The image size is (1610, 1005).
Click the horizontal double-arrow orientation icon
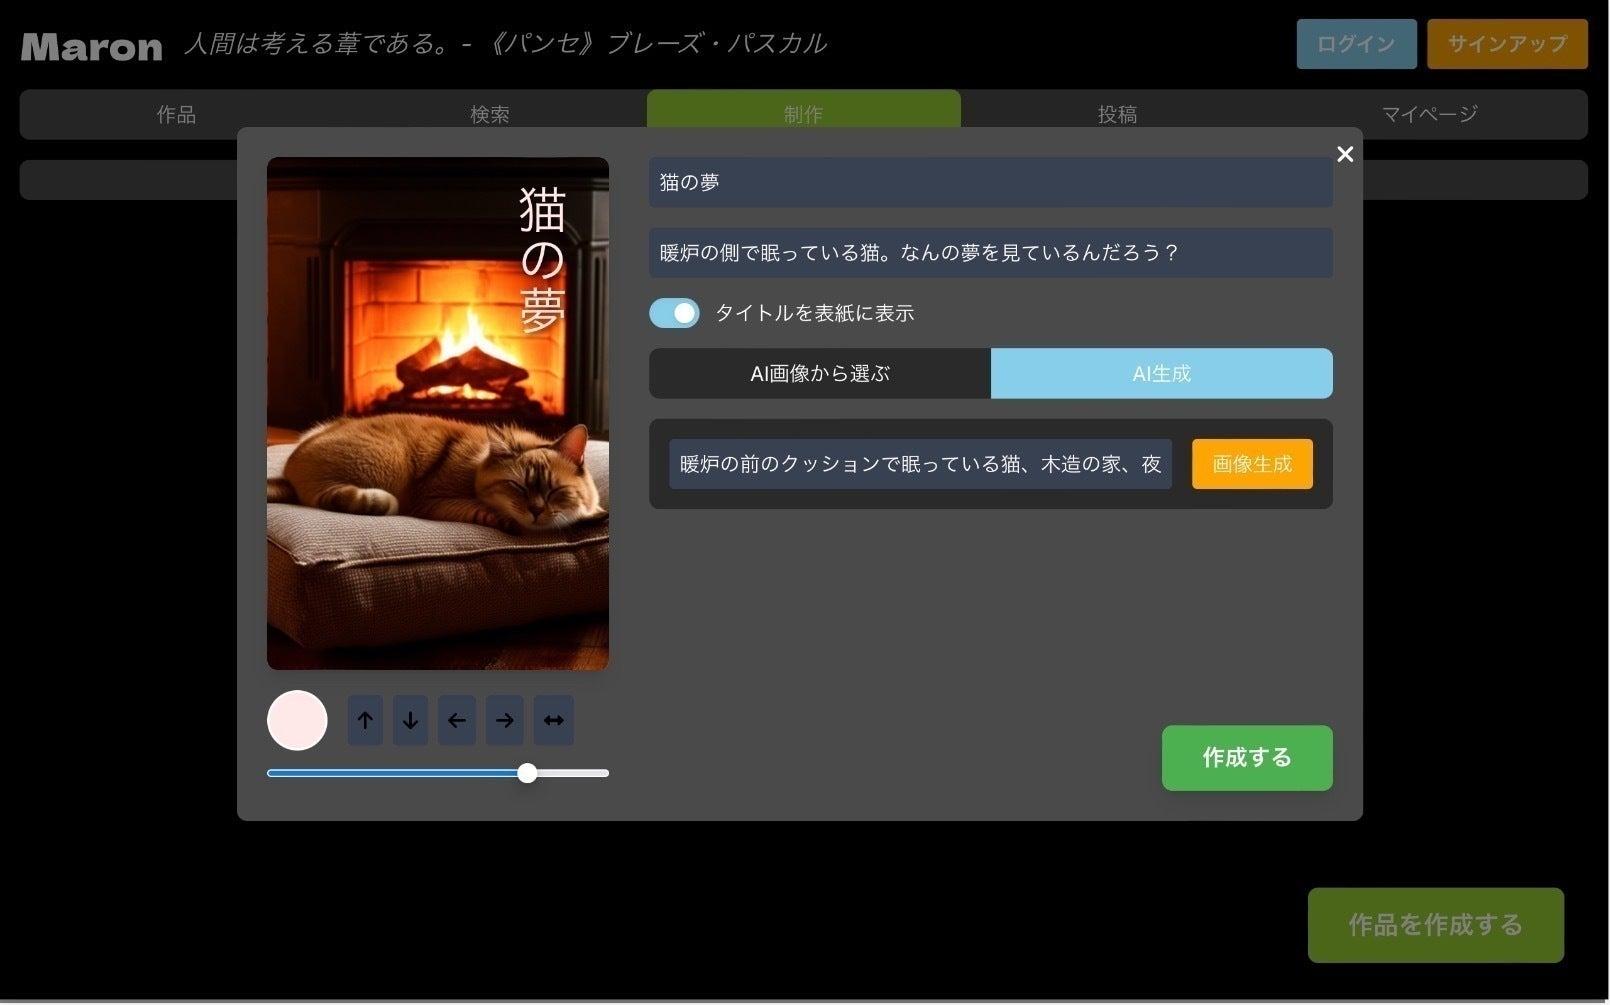pyautogui.click(x=553, y=720)
